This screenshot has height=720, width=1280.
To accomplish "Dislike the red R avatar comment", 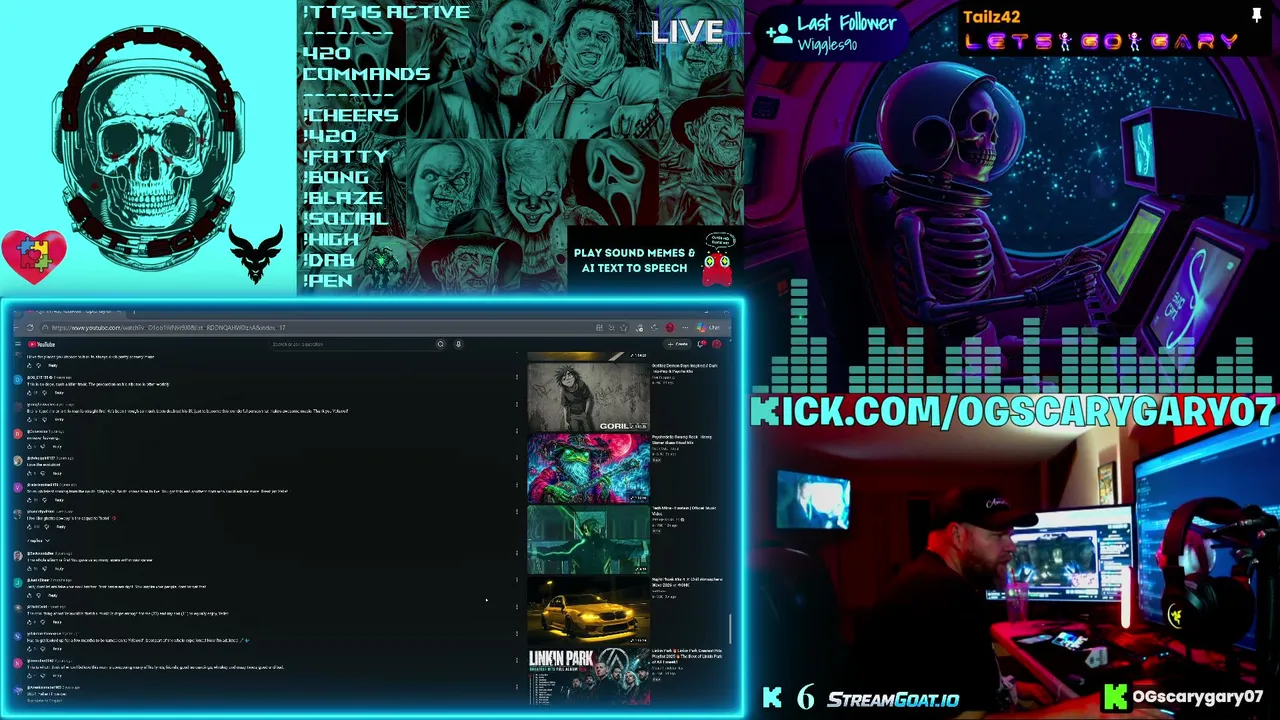I will point(44,447).
